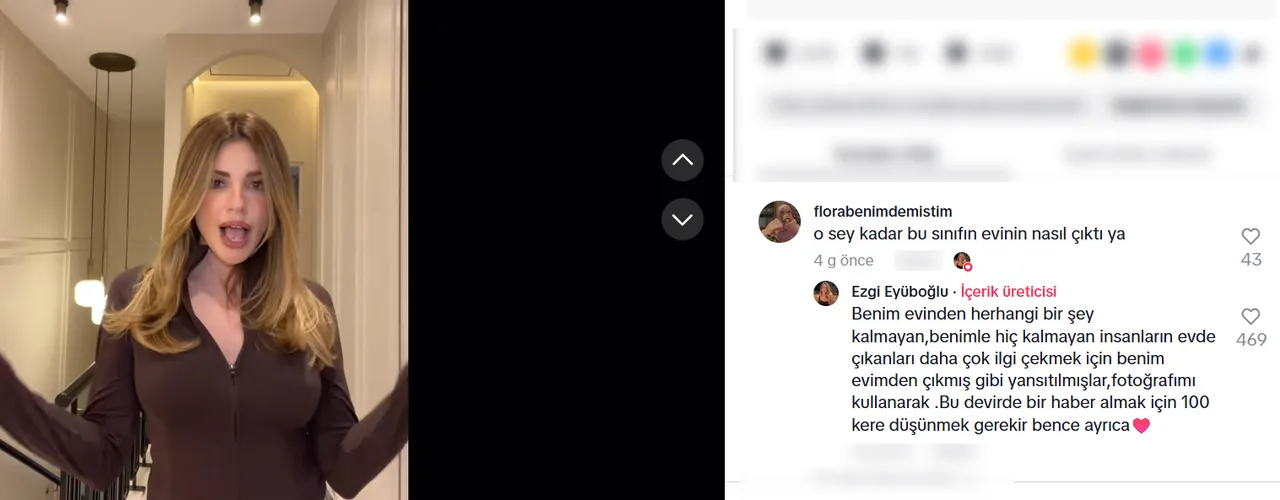Pause the video by clicking the player
The height and width of the screenshot is (500, 1280).
[x=204, y=250]
